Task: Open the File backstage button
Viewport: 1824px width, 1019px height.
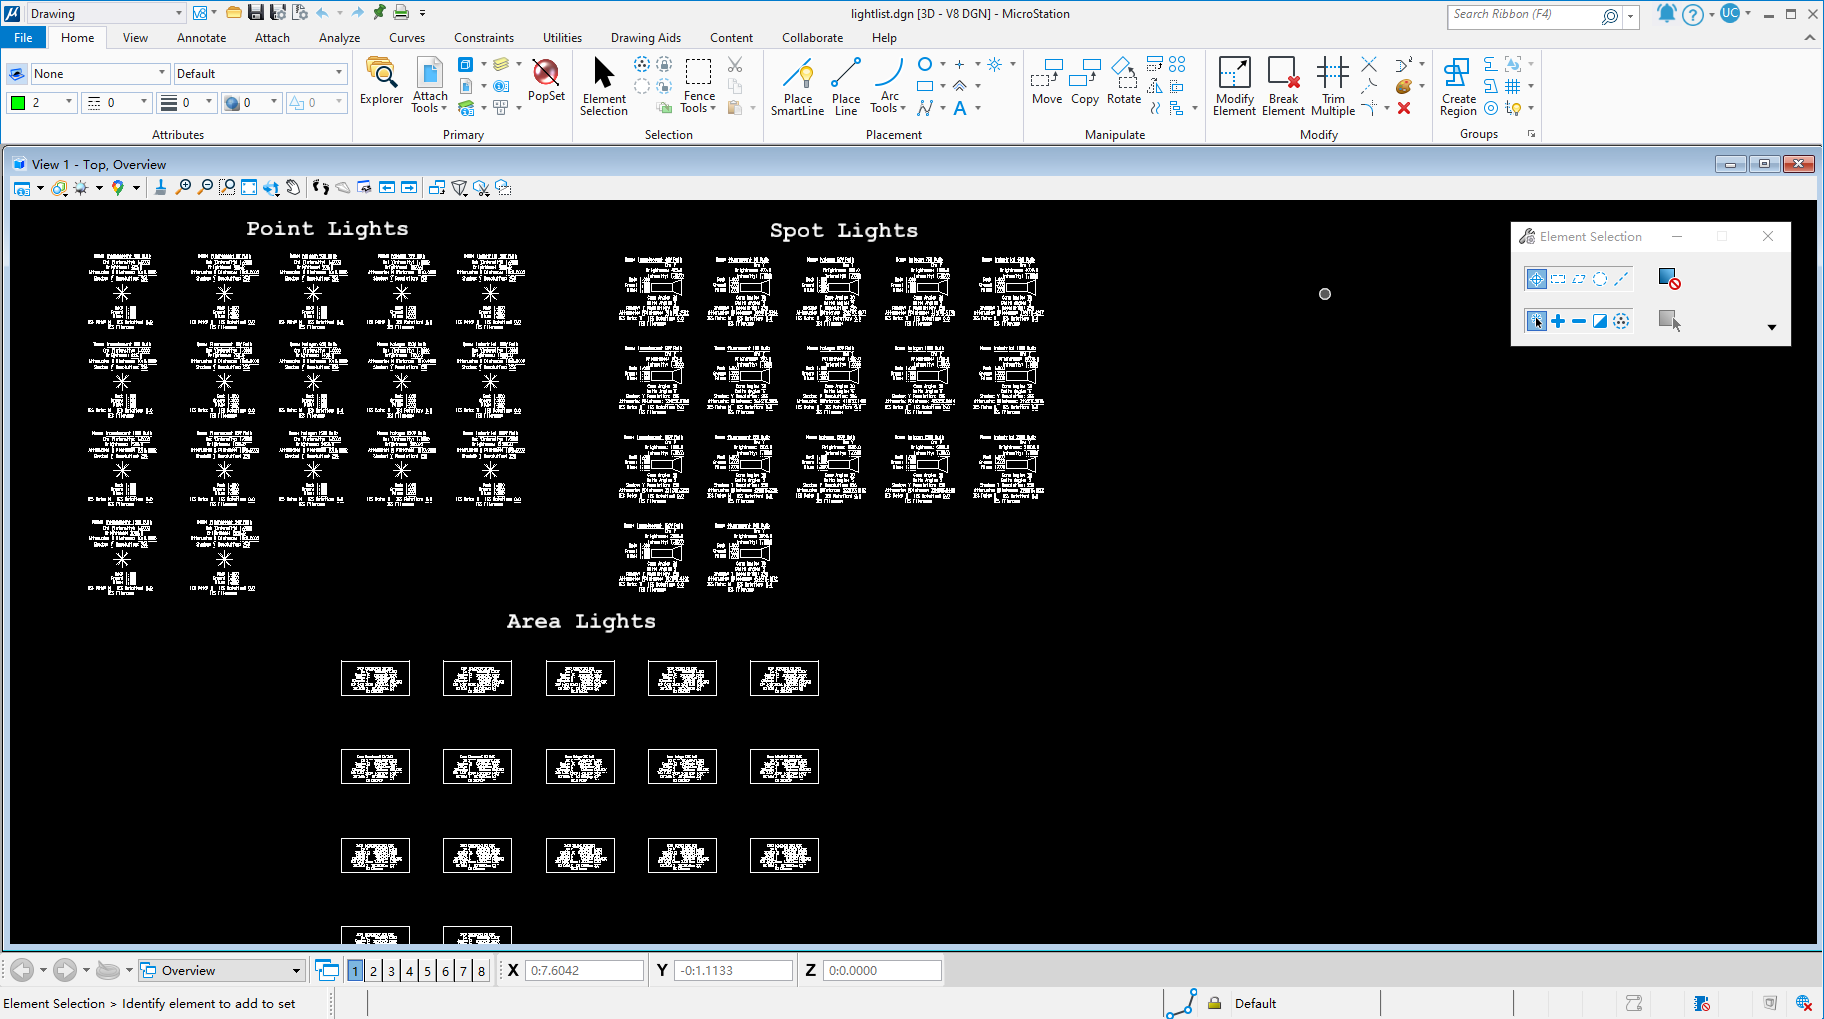Action: tap(23, 38)
